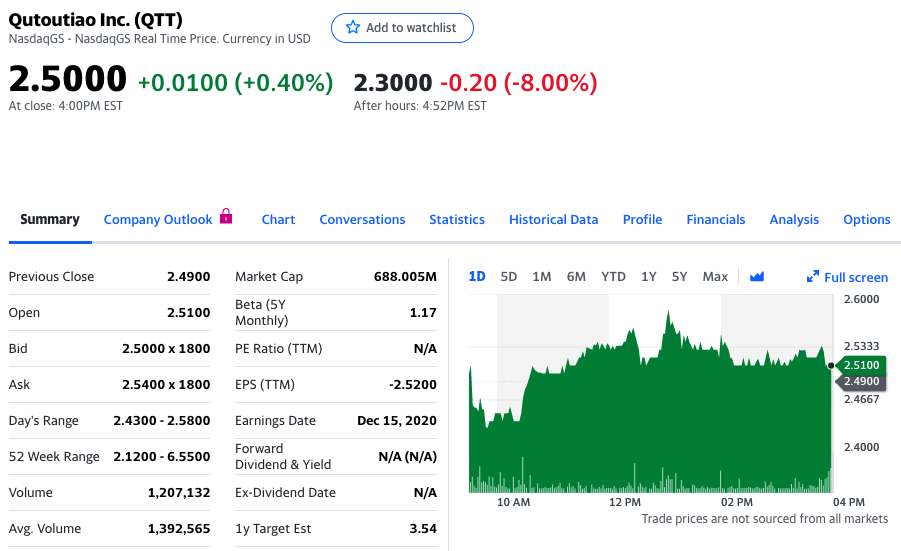Image resolution: width=901 pixels, height=551 pixels.
Task: Click the lock icon beside Company Outlook
Action: (226, 216)
